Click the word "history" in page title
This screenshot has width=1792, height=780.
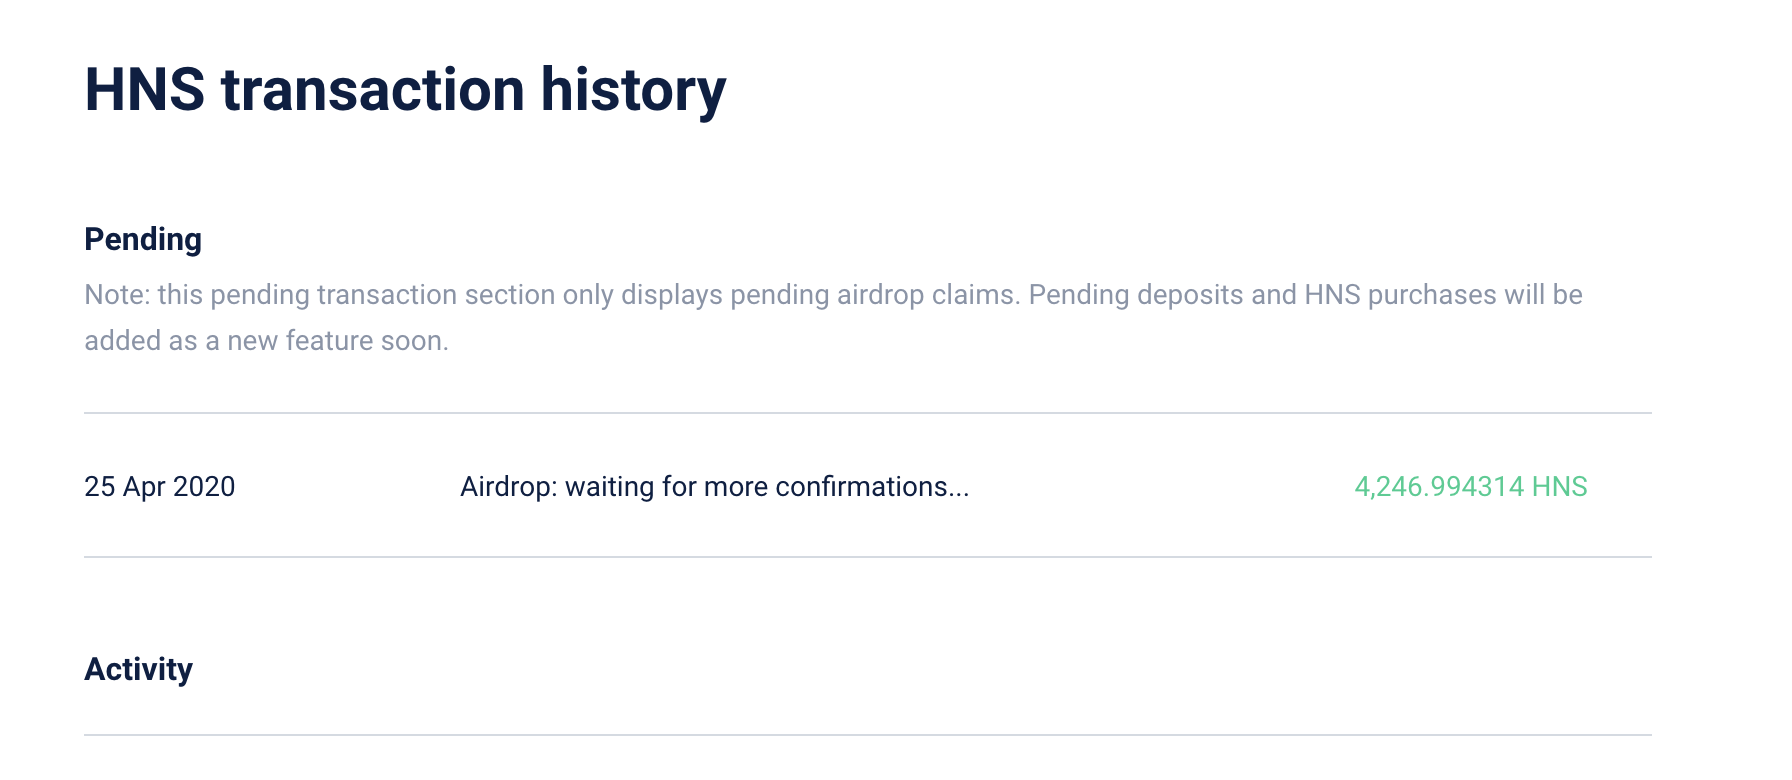click(x=633, y=90)
